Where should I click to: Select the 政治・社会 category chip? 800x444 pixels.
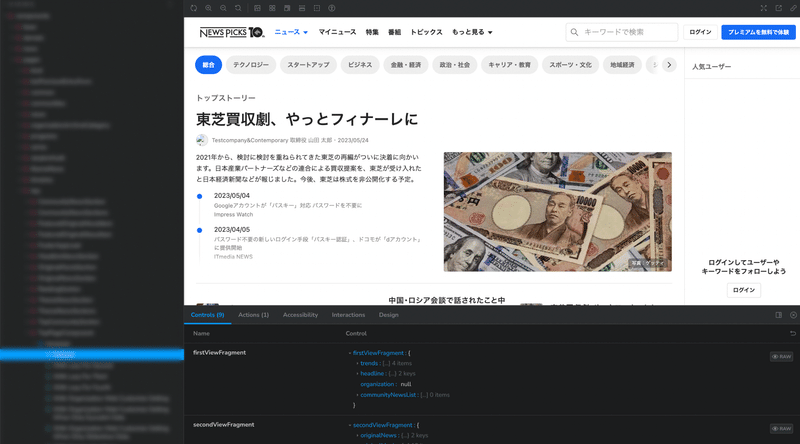point(455,65)
